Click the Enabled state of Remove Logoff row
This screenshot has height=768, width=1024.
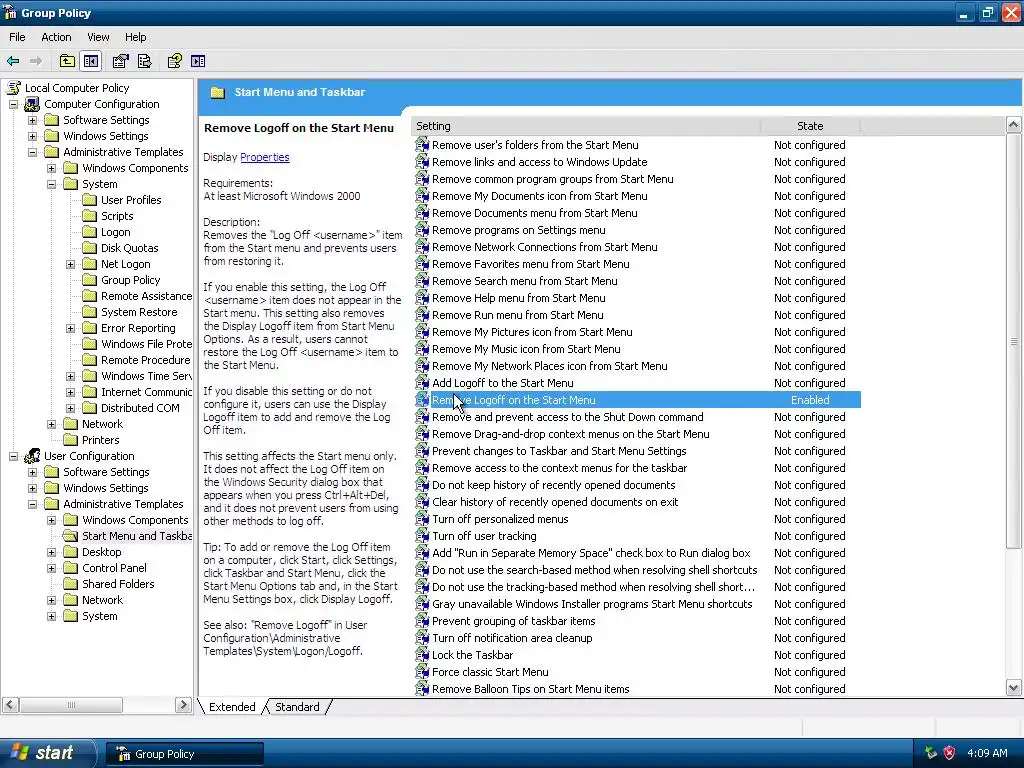(810, 400)
